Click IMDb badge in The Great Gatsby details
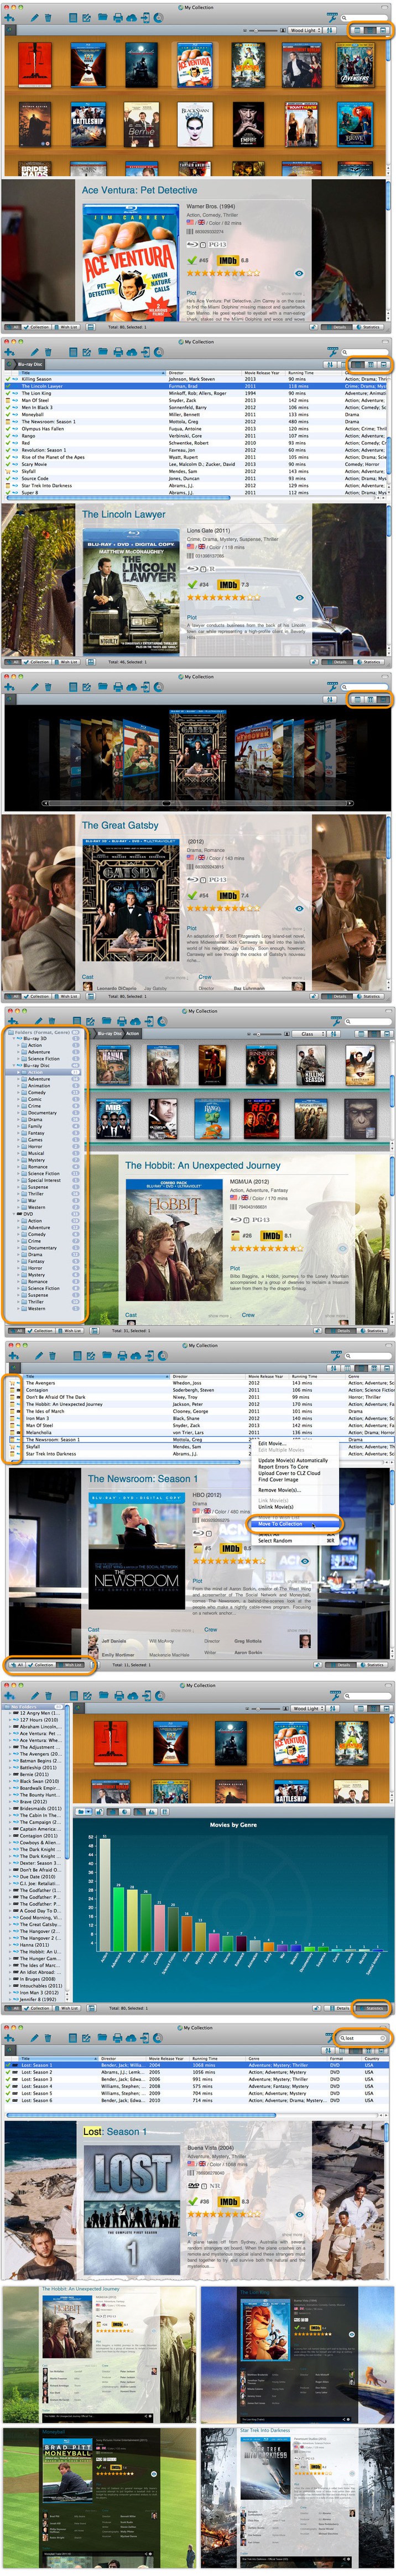This screenshot has width=396, height=2576. click(x=228, y=896)
